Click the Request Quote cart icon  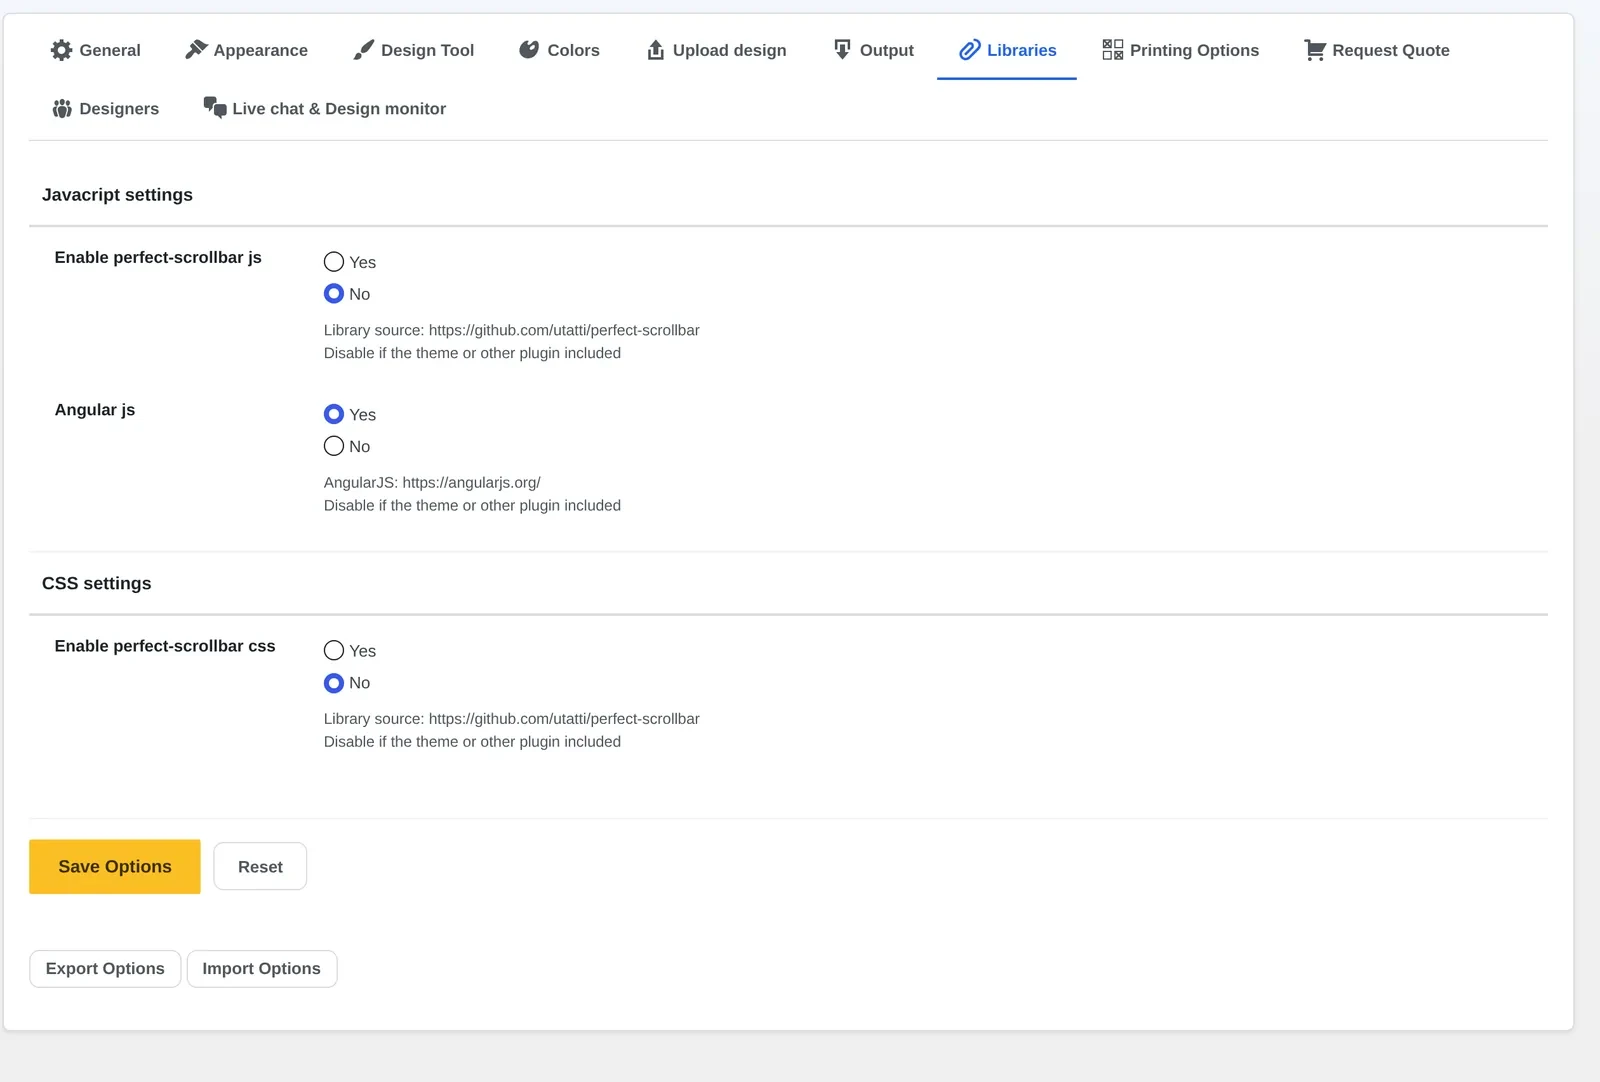pos(1315,50)
